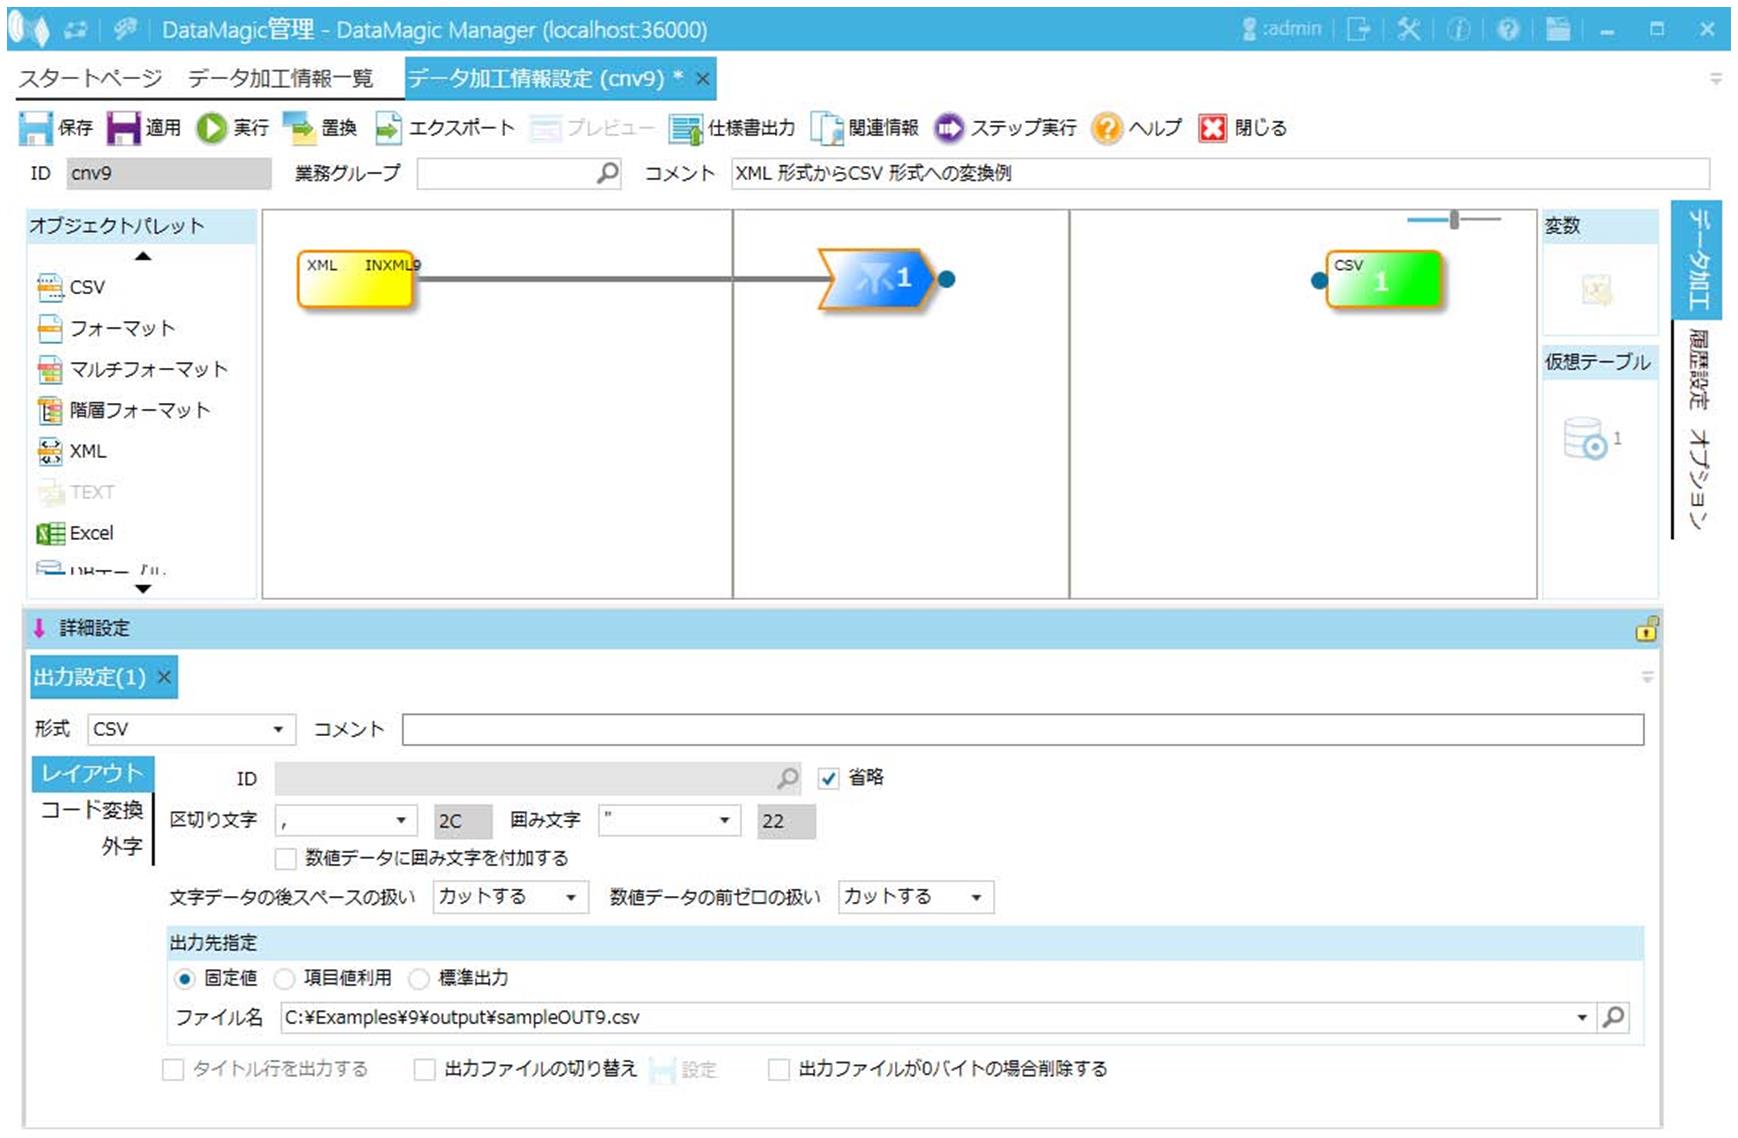Select the 標準出力 radio button
Image resolution: width=1738 pixels, height=1138 pixels.
tap(420, 978)
